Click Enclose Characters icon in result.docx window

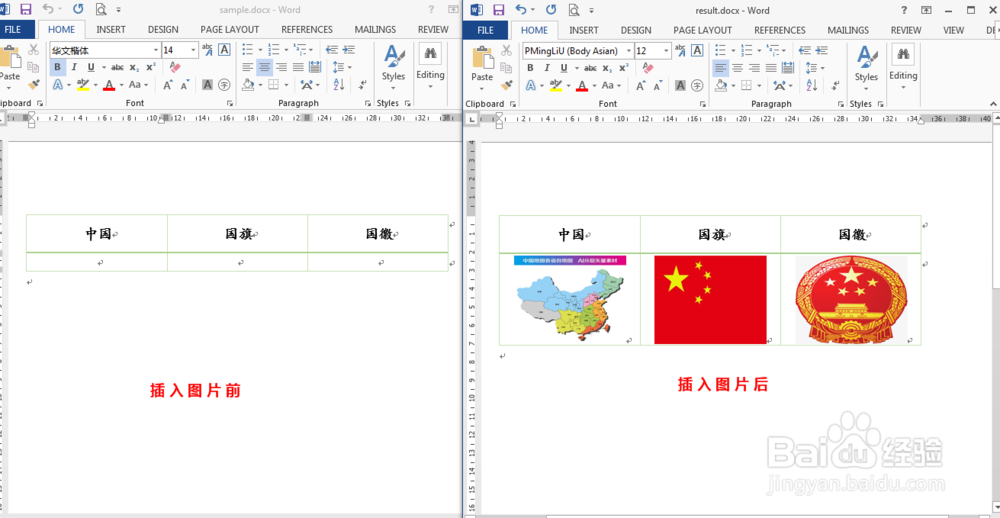tap(698, 85)
